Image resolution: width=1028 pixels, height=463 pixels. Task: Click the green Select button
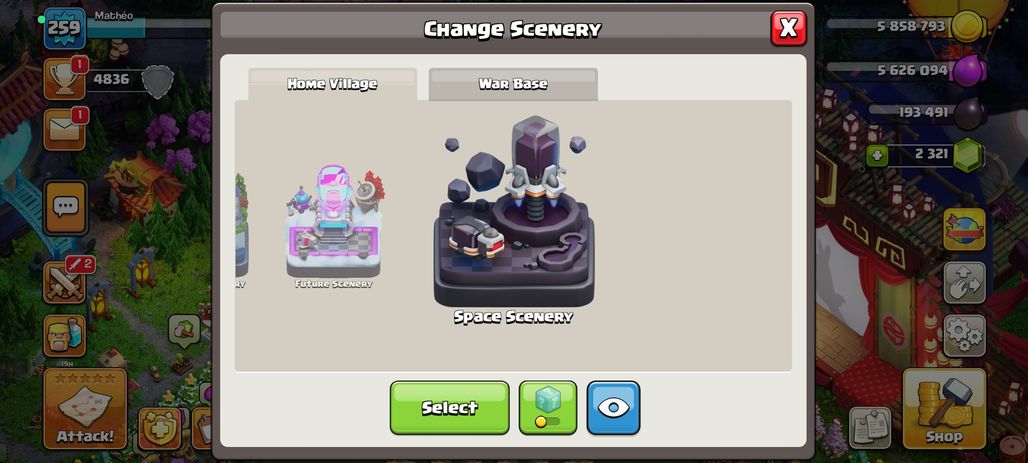click(450, 408)
